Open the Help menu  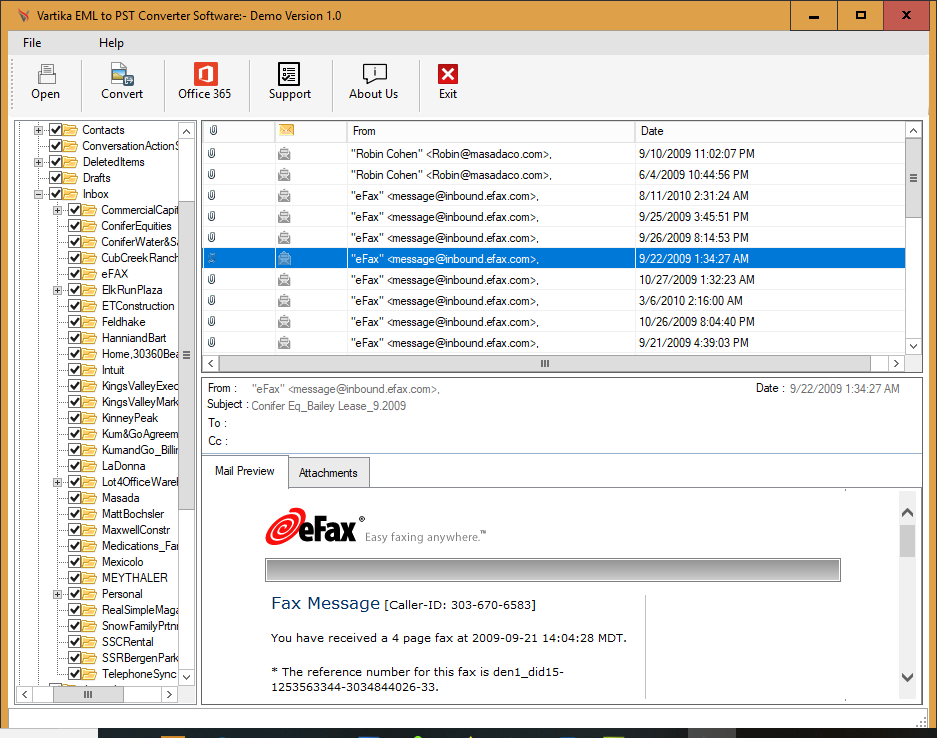(x=111, y=43)
